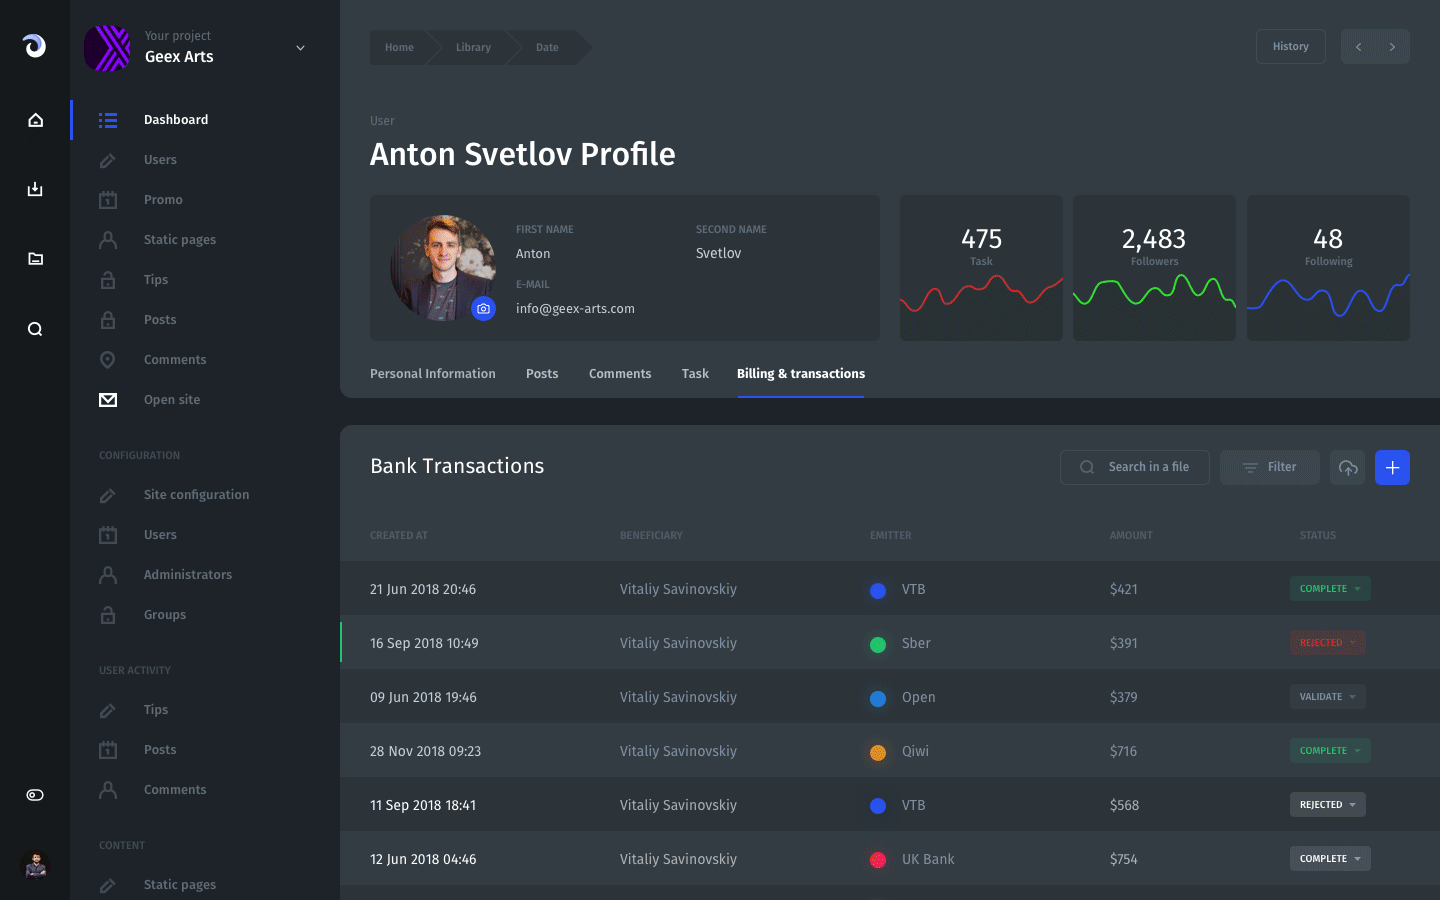Click the History button
This screenshot has height=900, width=1440.
[1290, 46]
